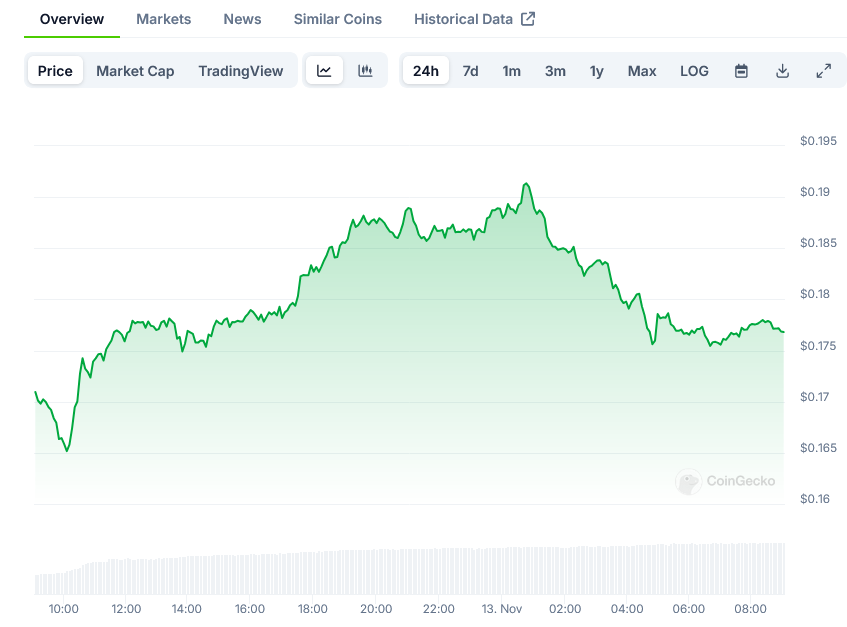Download chart data icon
Screen dimensions: 847x627
point(782,71)
